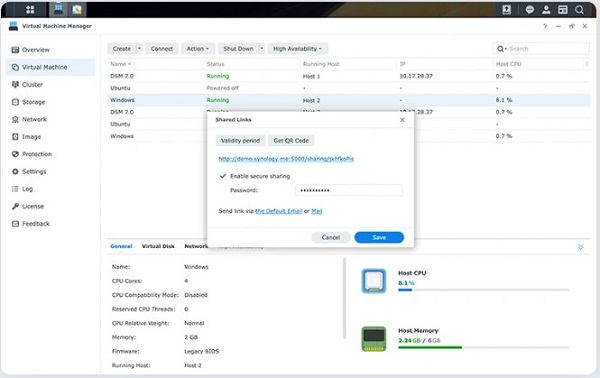This screenshot has height=378, width=600.
Task: Select Virtual Machine sidebar item
Action: (51, 67)
